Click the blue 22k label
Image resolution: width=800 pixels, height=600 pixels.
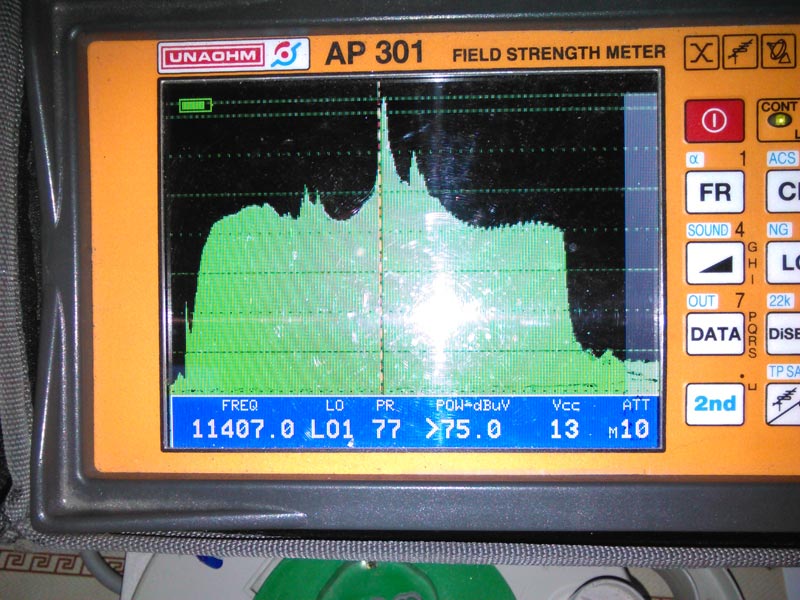pyautogui.click(x=780, y=301)
